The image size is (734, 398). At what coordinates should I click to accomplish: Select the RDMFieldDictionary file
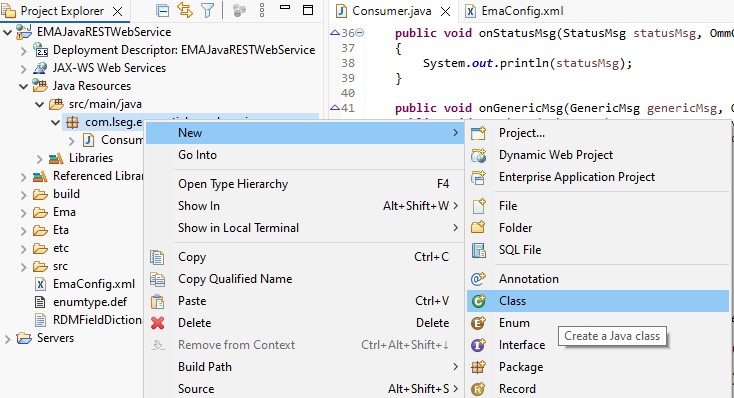[97, 320]
